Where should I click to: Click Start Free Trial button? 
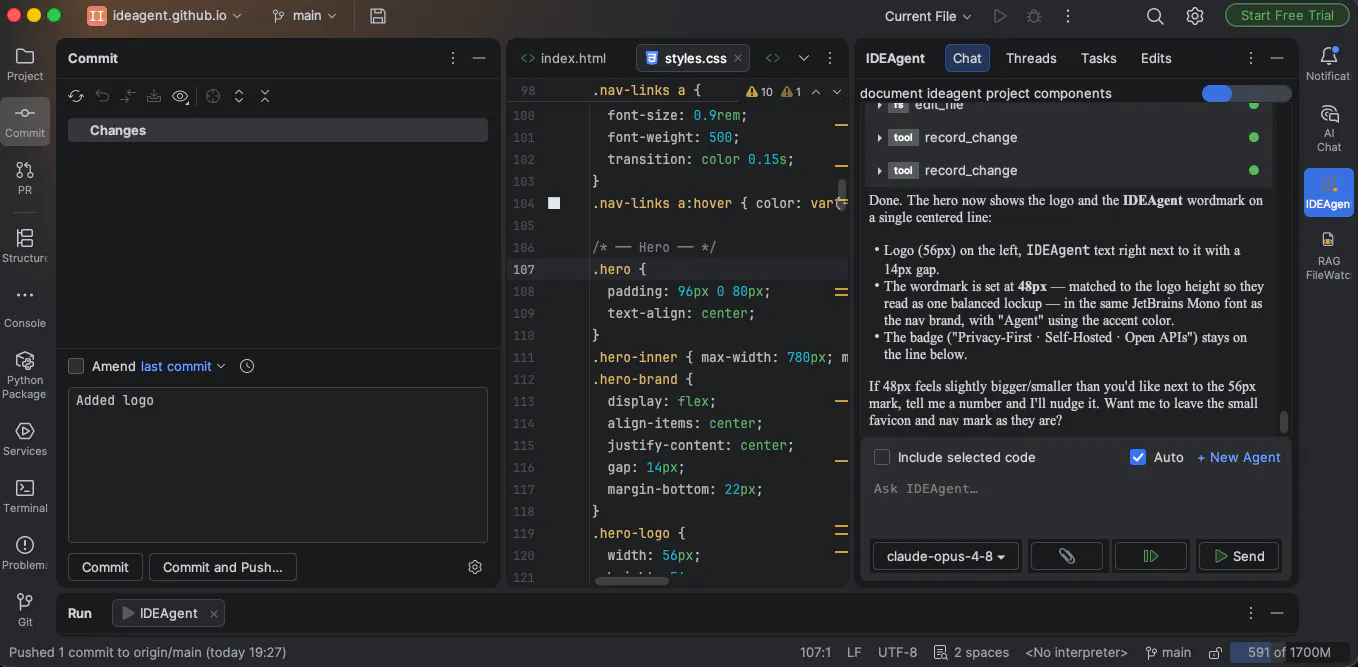coord(1287,15)
